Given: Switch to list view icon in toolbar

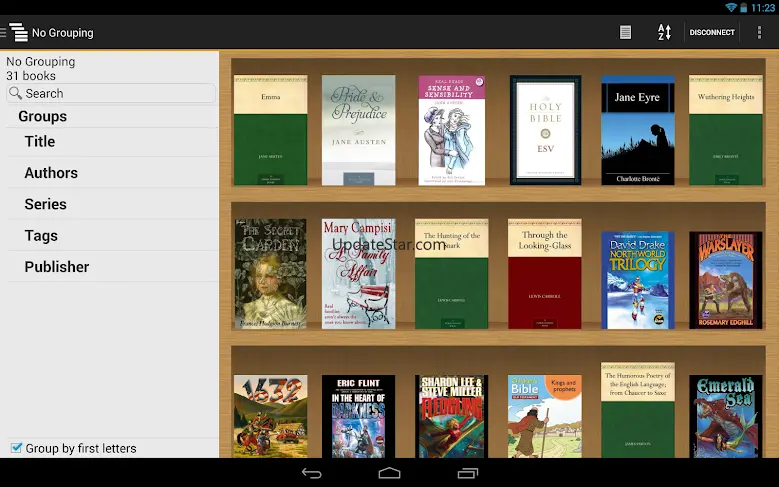Looking at the screenshot, I should click(625, 33).
